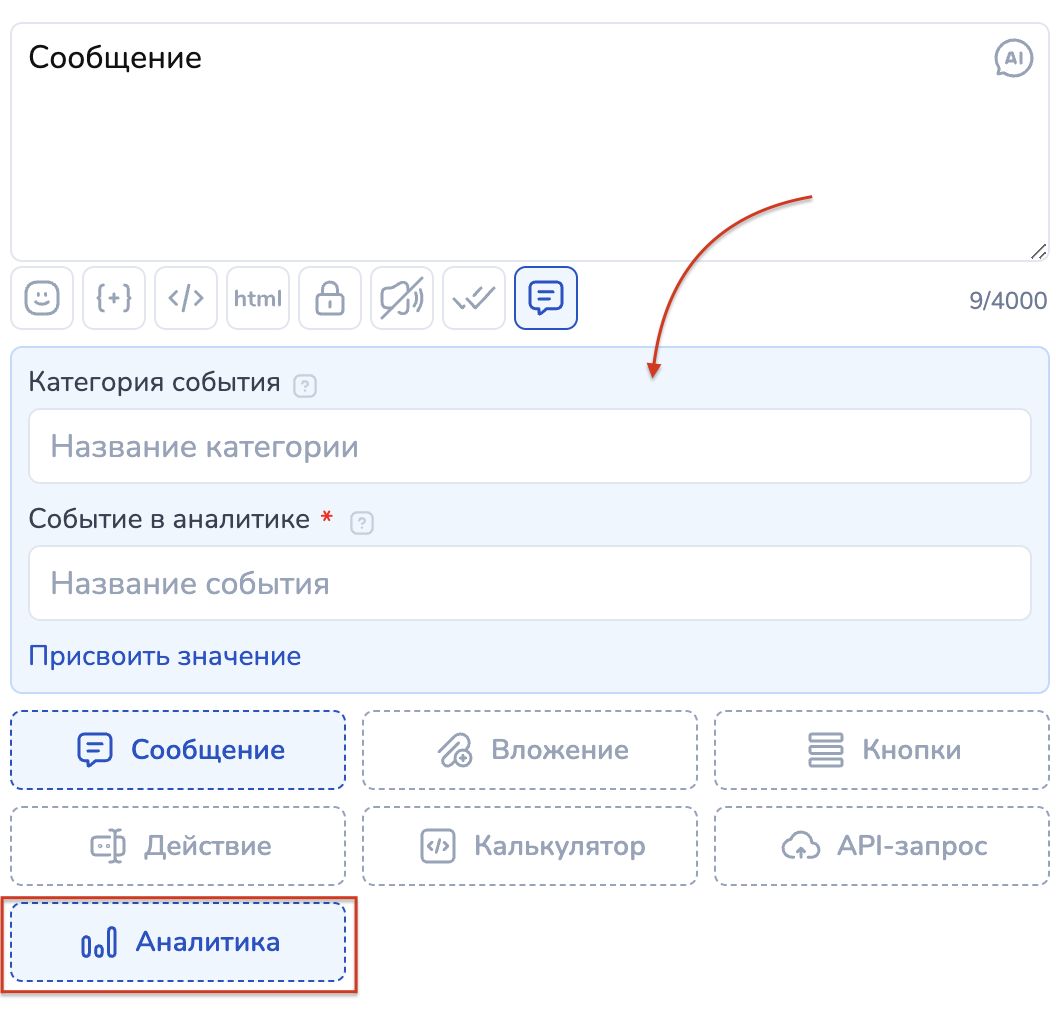1056x1018 pixels.
Task: Add a Действие block
Action: (x=178, y=846)
